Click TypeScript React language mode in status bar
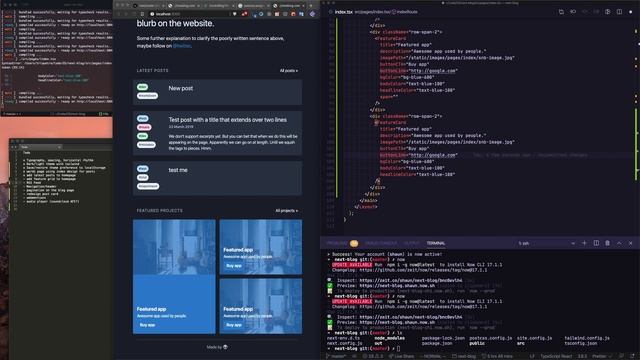640x360 pixels. pos(556,356)
